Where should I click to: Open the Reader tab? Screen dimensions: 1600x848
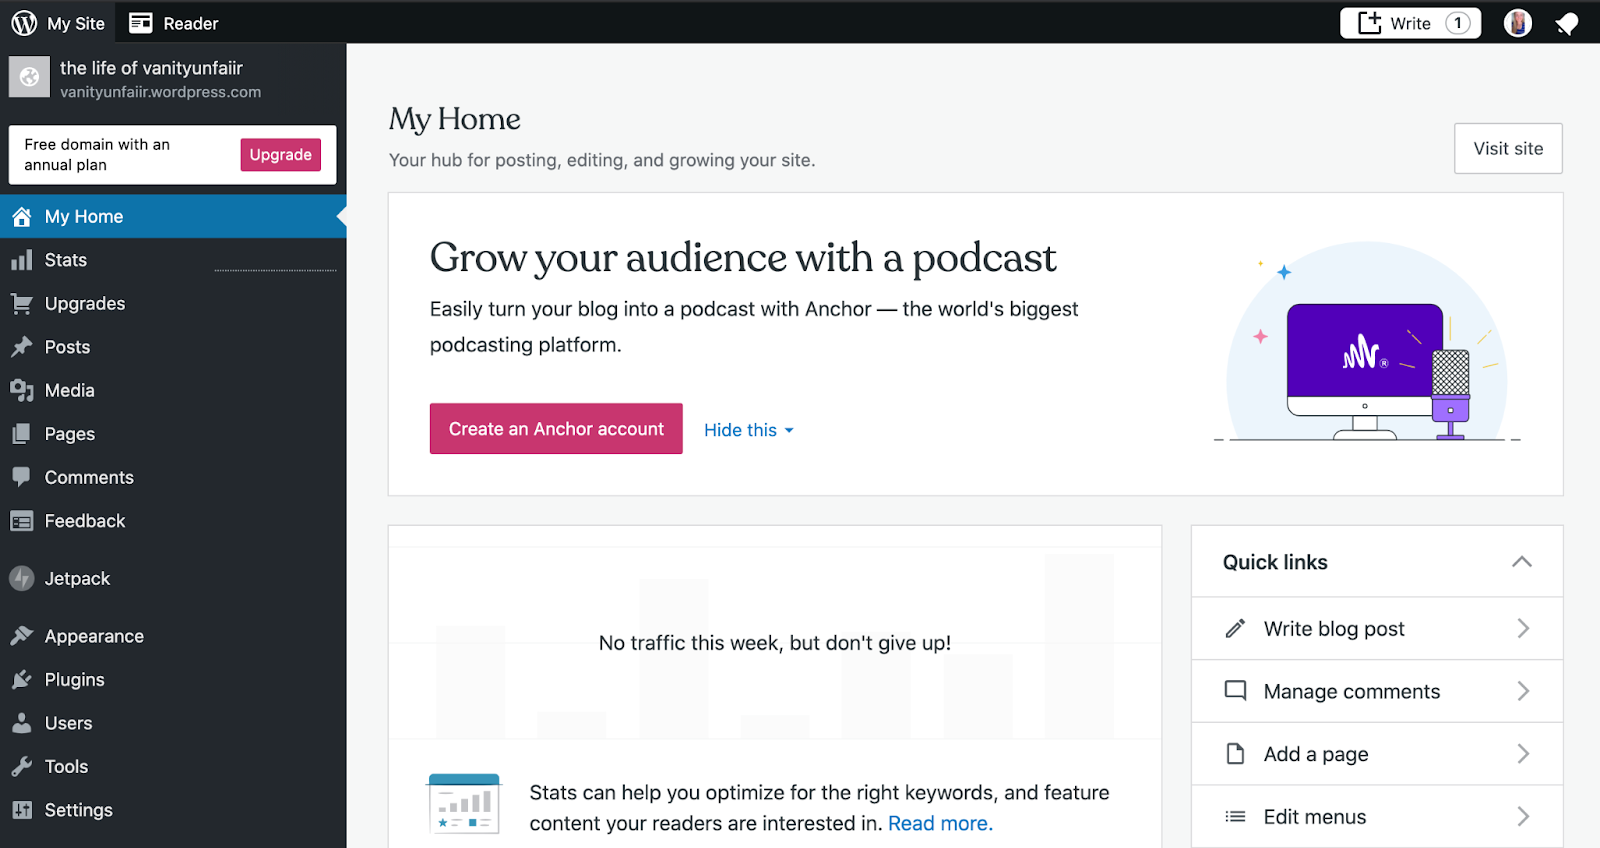point(174,23)
